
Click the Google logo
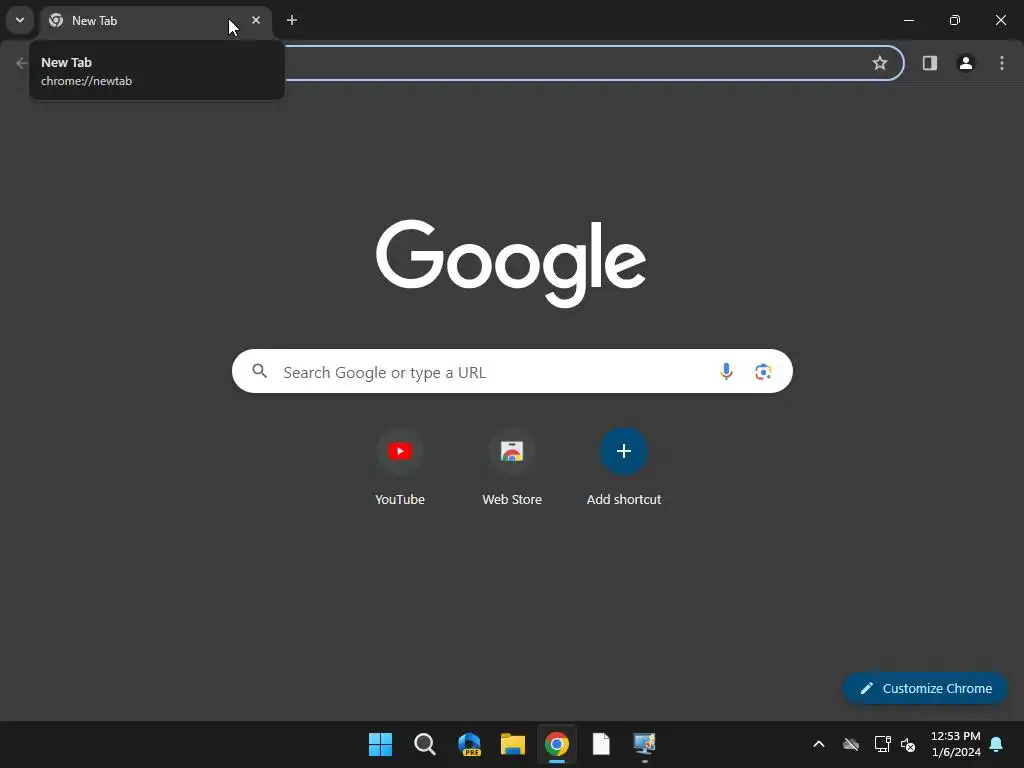[x=511, y=263]
